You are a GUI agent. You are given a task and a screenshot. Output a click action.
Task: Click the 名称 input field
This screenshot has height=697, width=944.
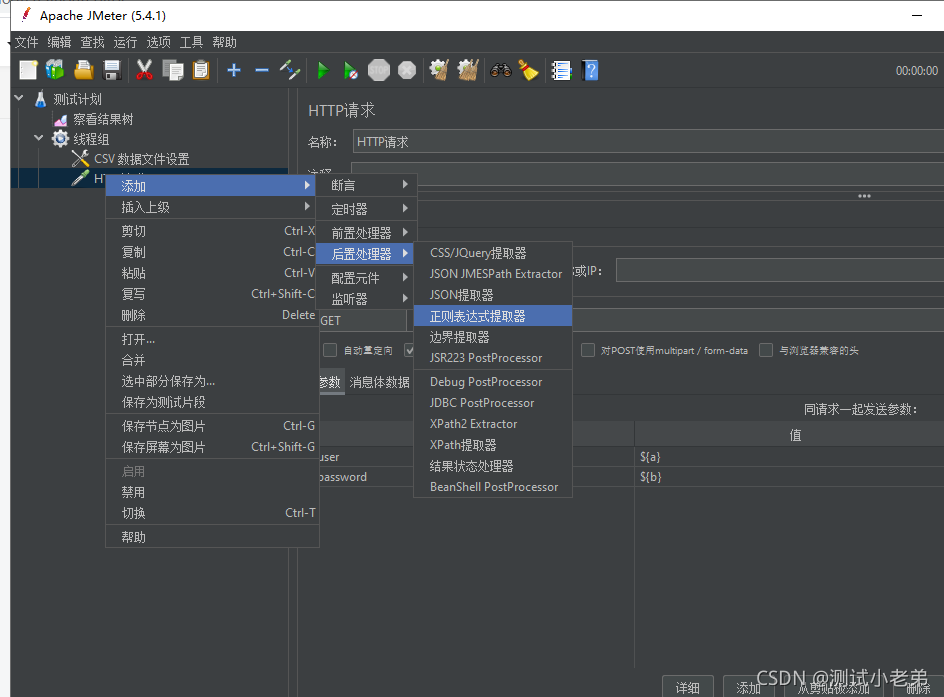pos(648,141)
